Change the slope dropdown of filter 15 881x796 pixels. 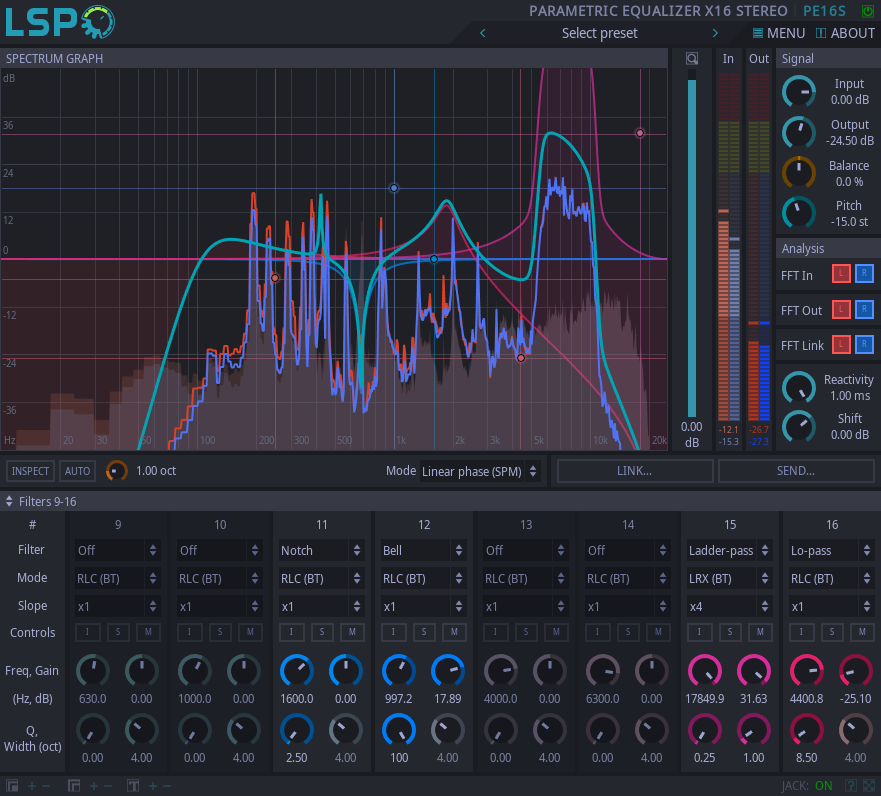point(729,605)
